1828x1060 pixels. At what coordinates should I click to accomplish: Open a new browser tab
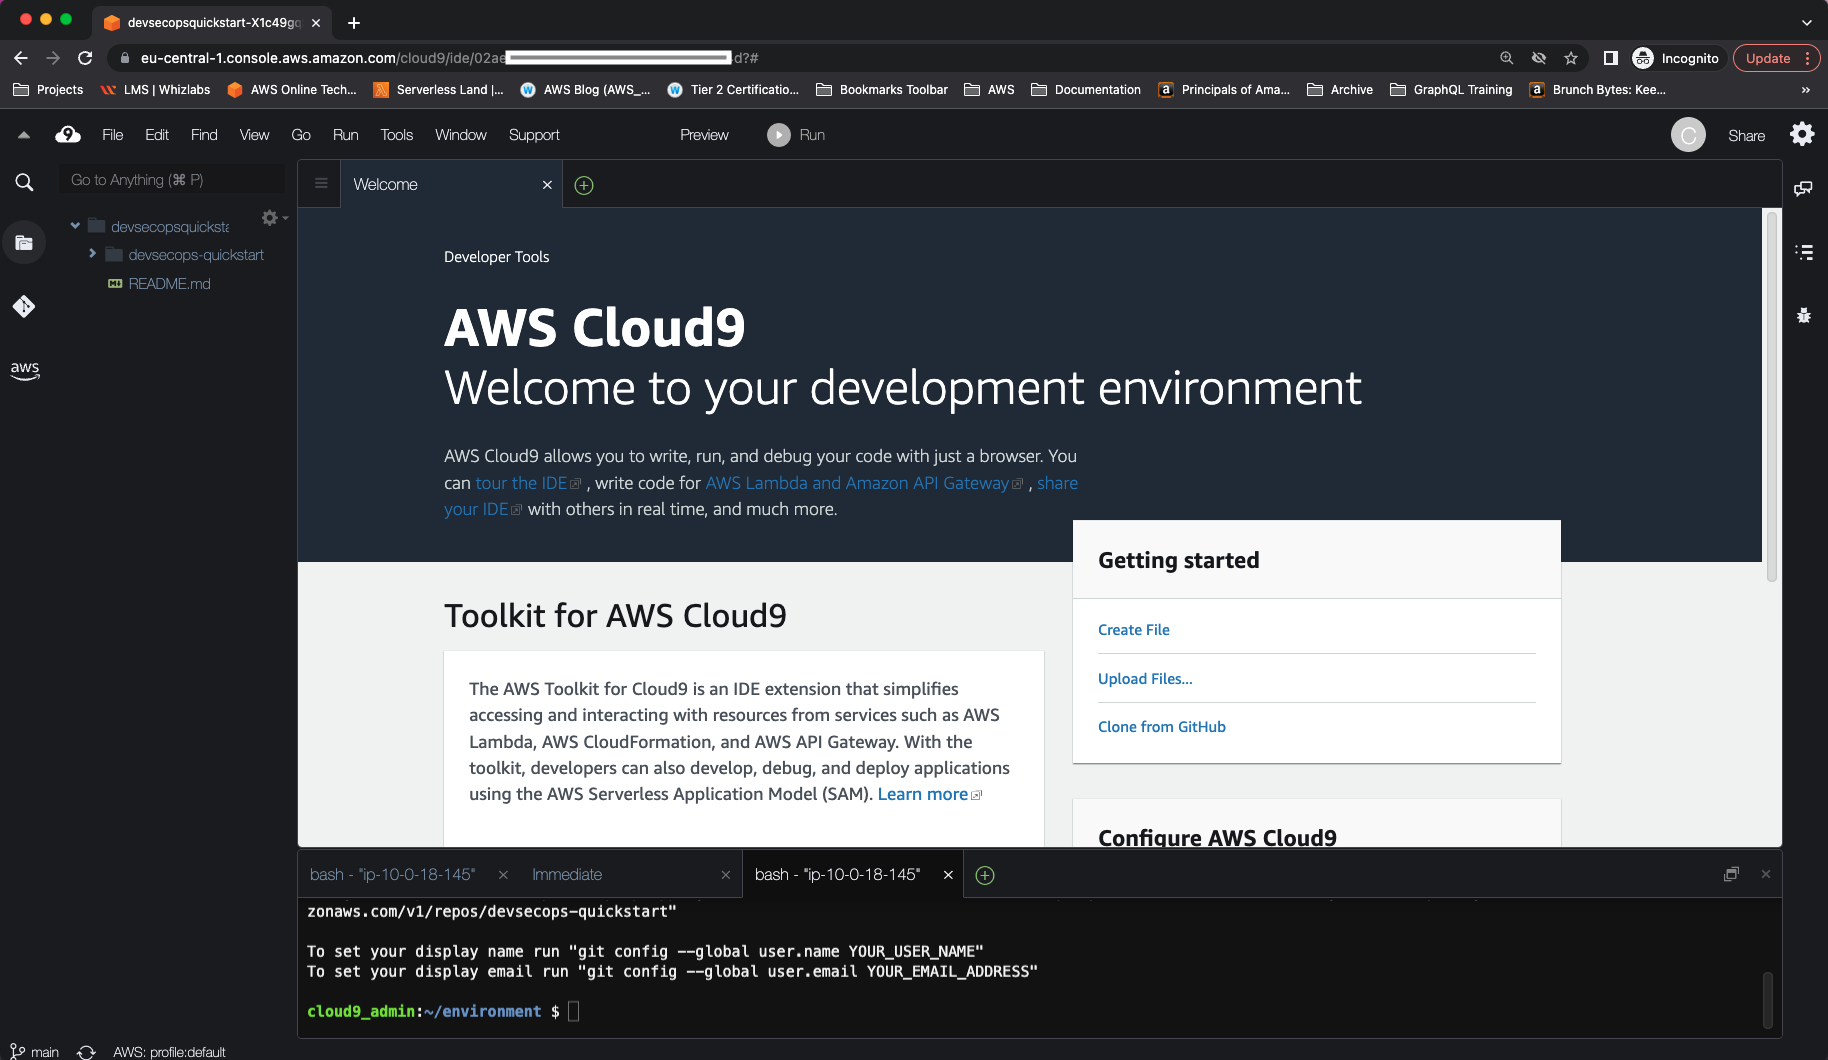(354, 22)
